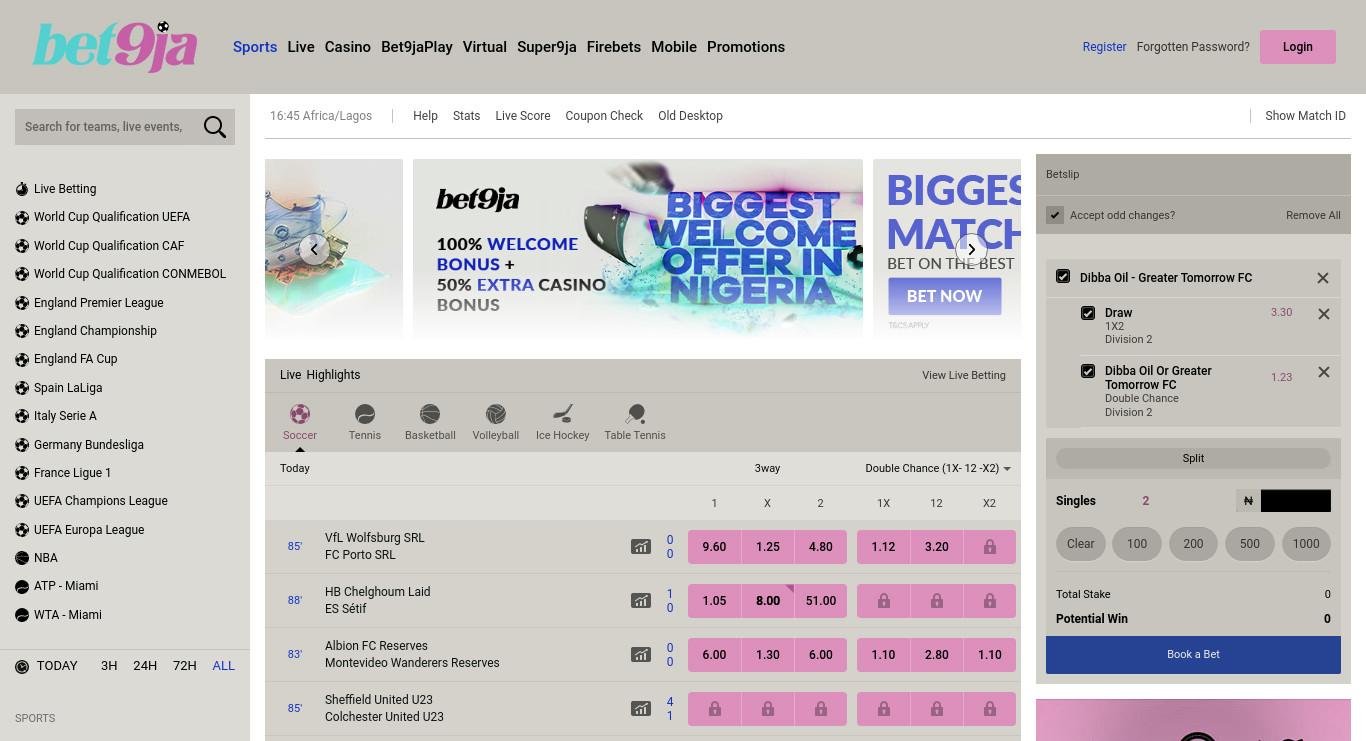Filter events by 3H
This screenshot has width=1366, height=741.
[109, 666]
